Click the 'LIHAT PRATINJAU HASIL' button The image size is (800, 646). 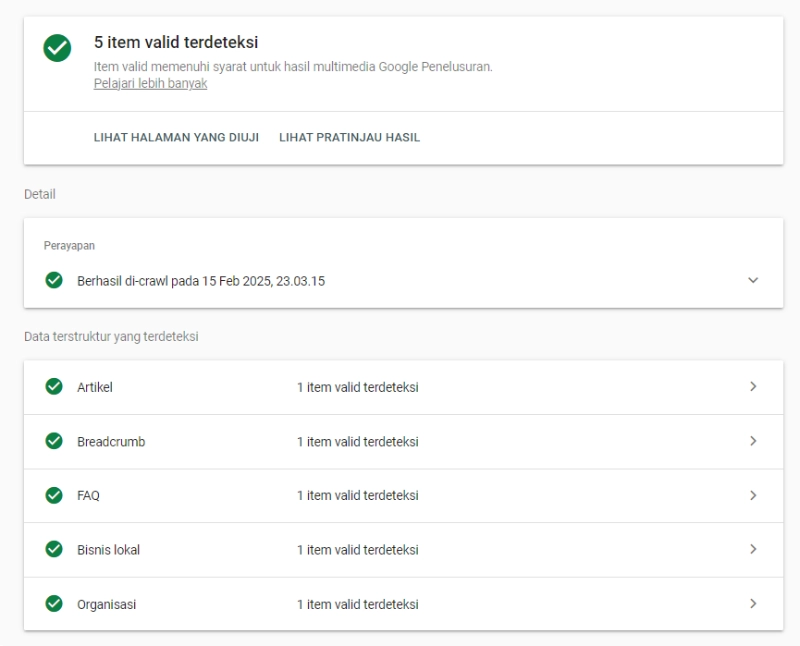tap(349, 137)
